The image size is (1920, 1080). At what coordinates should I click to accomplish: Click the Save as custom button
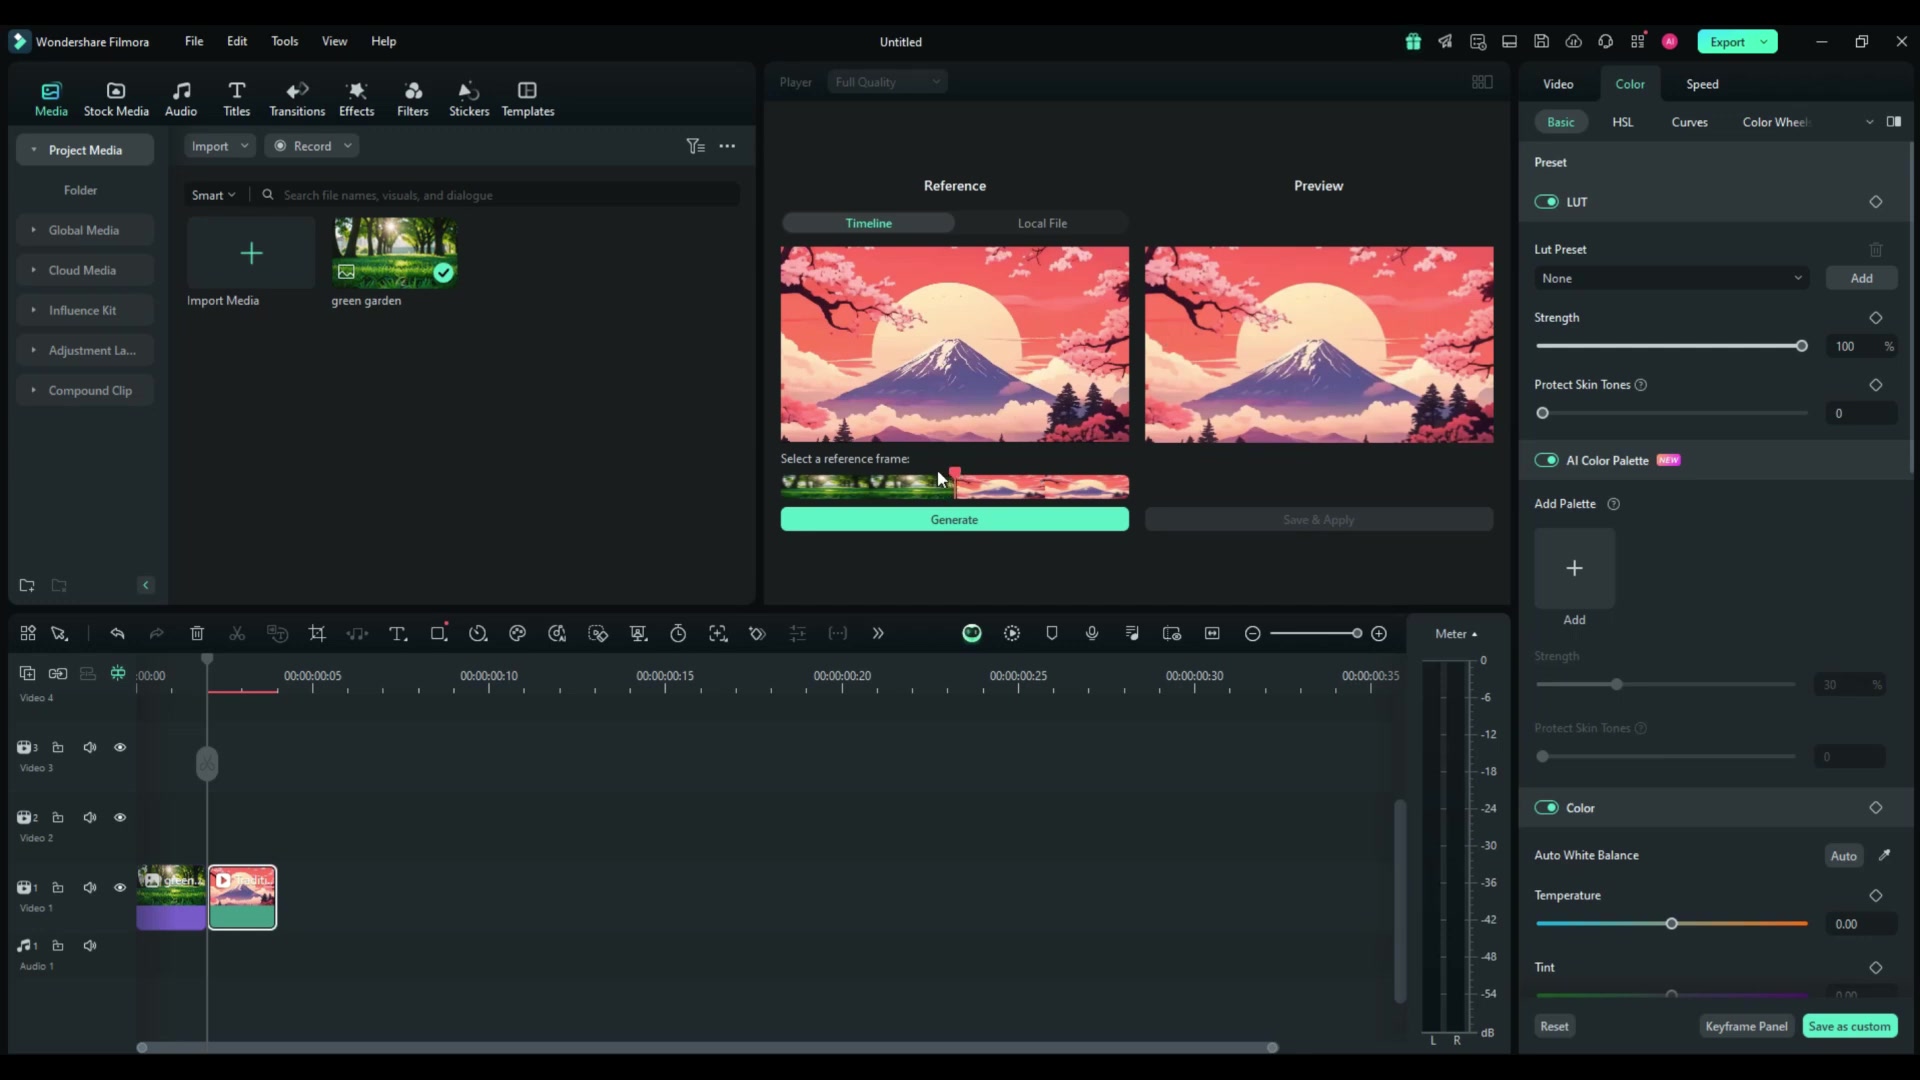point(1849,1026)
